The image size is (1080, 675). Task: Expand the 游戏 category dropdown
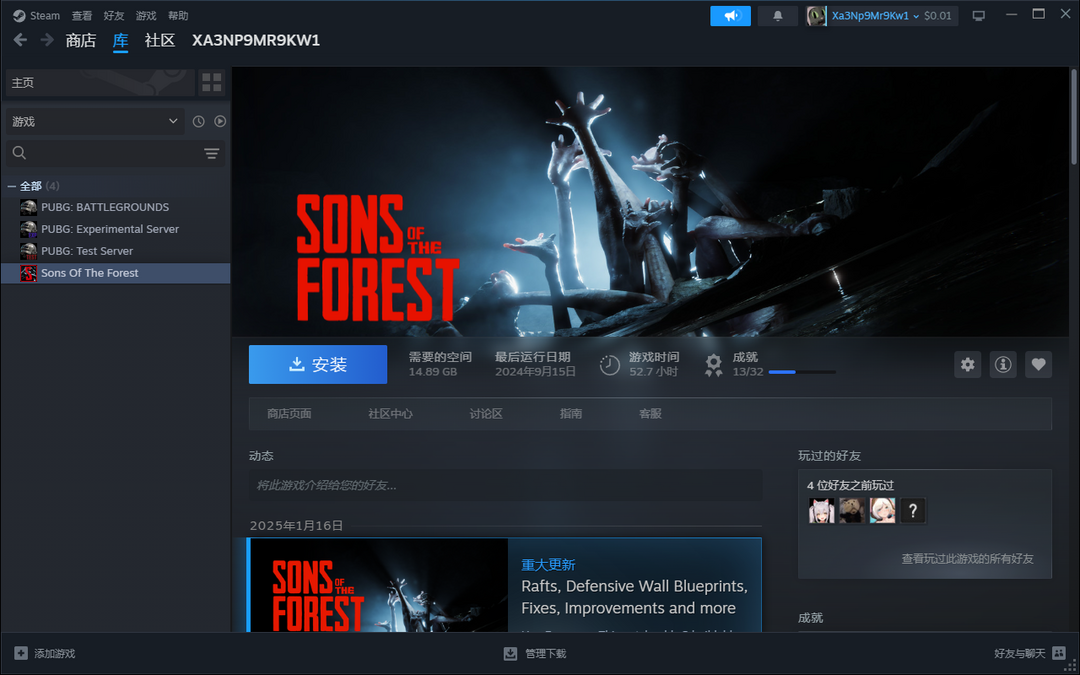94,121
